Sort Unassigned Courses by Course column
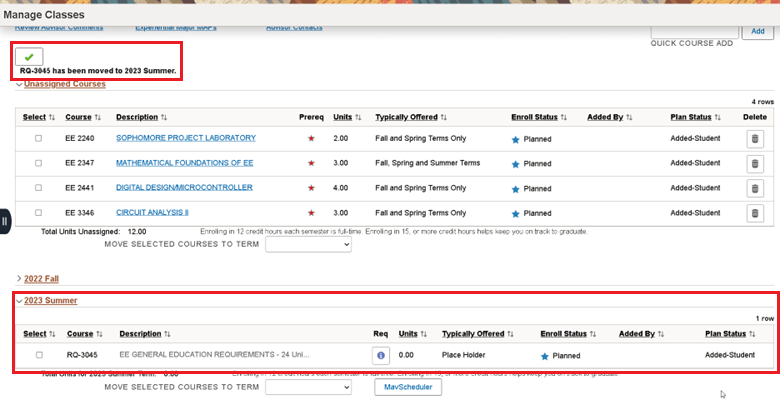This screenshot has width=780, height=400. tap(83, 117)
